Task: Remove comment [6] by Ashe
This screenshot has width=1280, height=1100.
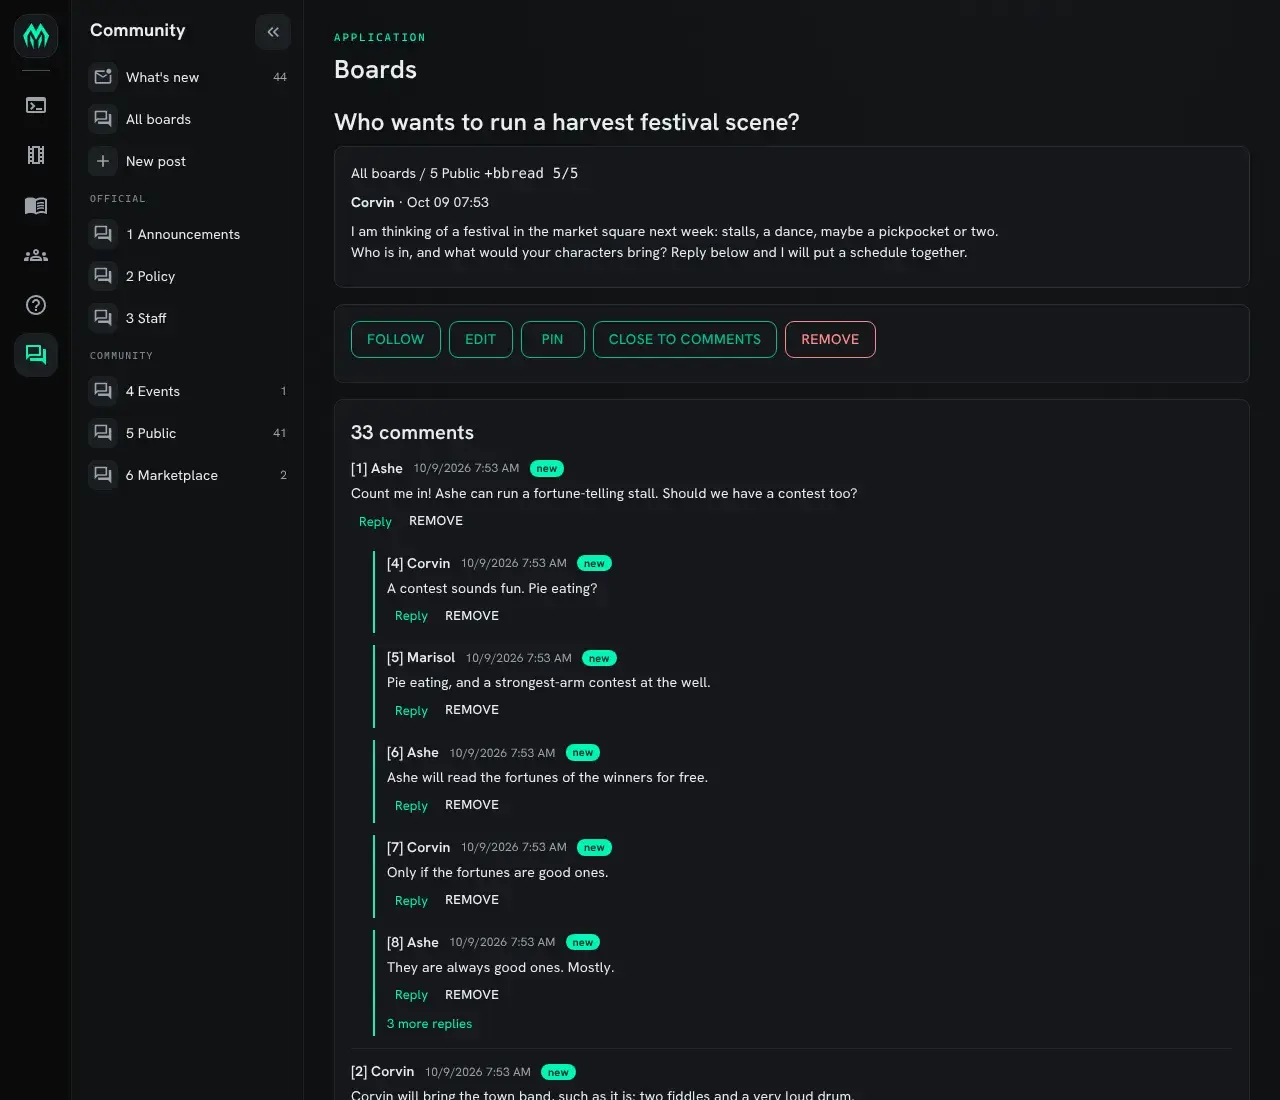Action: 472,805
